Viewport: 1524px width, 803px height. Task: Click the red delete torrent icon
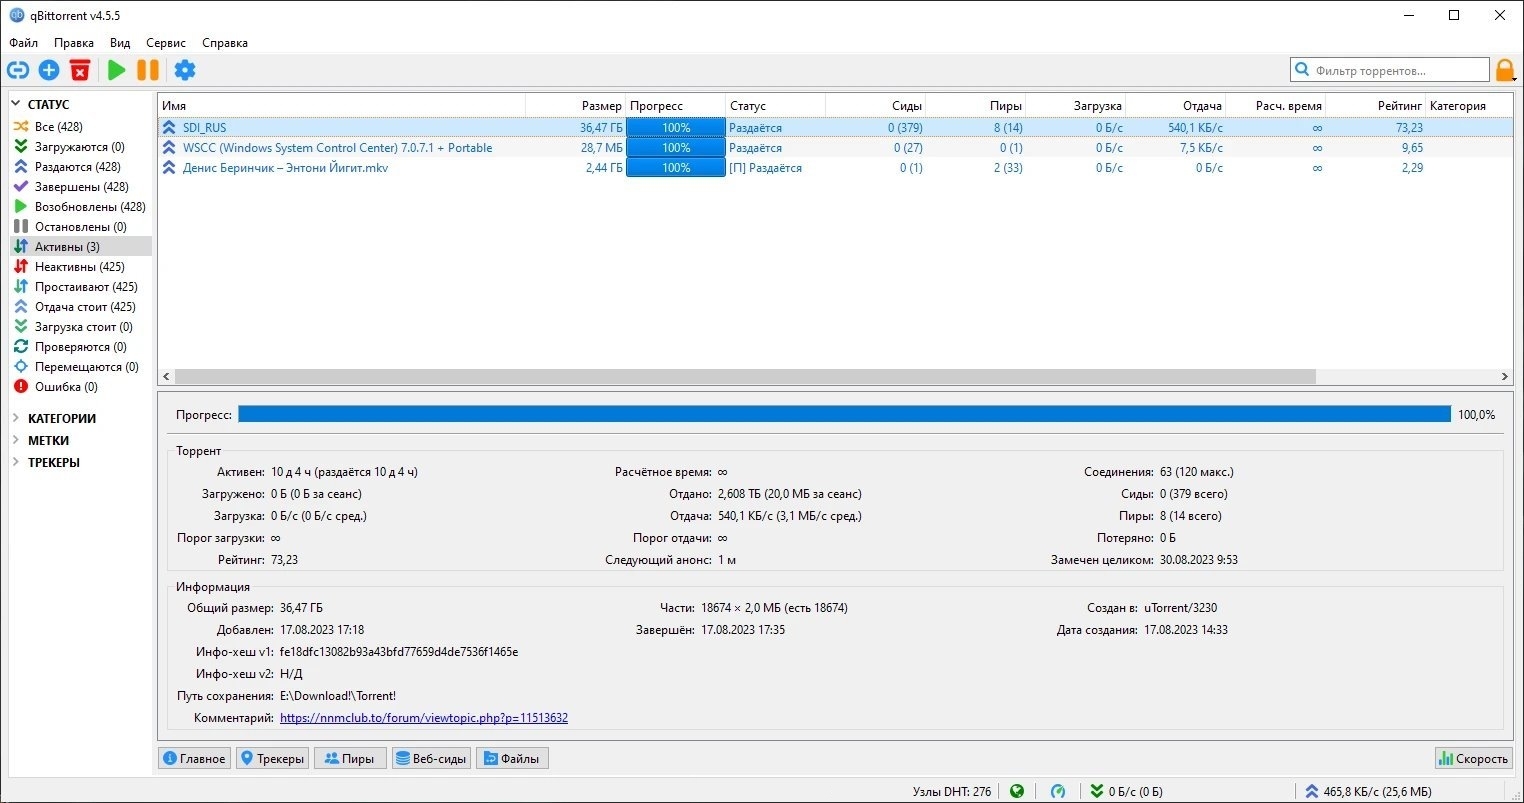[80, 70]
